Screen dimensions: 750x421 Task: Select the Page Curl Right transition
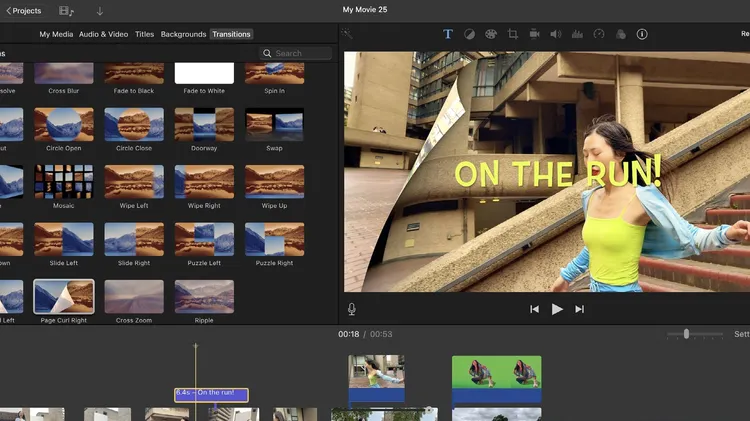[64, 297]
